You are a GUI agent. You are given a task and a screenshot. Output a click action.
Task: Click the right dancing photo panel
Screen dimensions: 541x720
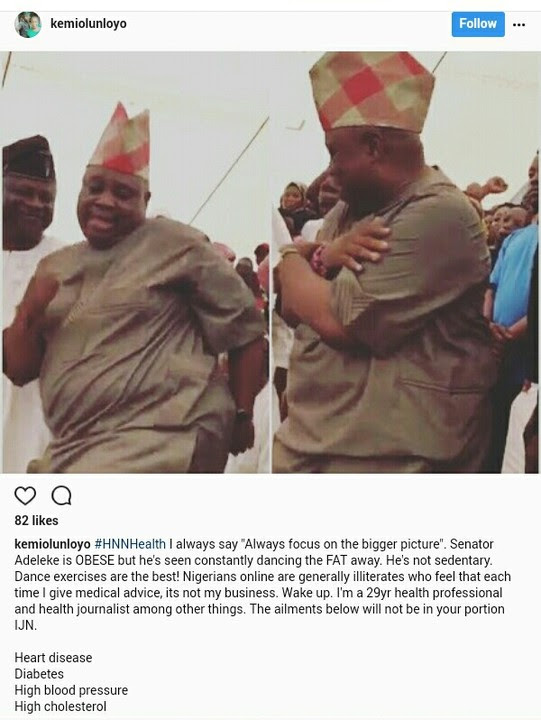coord(405,262)
